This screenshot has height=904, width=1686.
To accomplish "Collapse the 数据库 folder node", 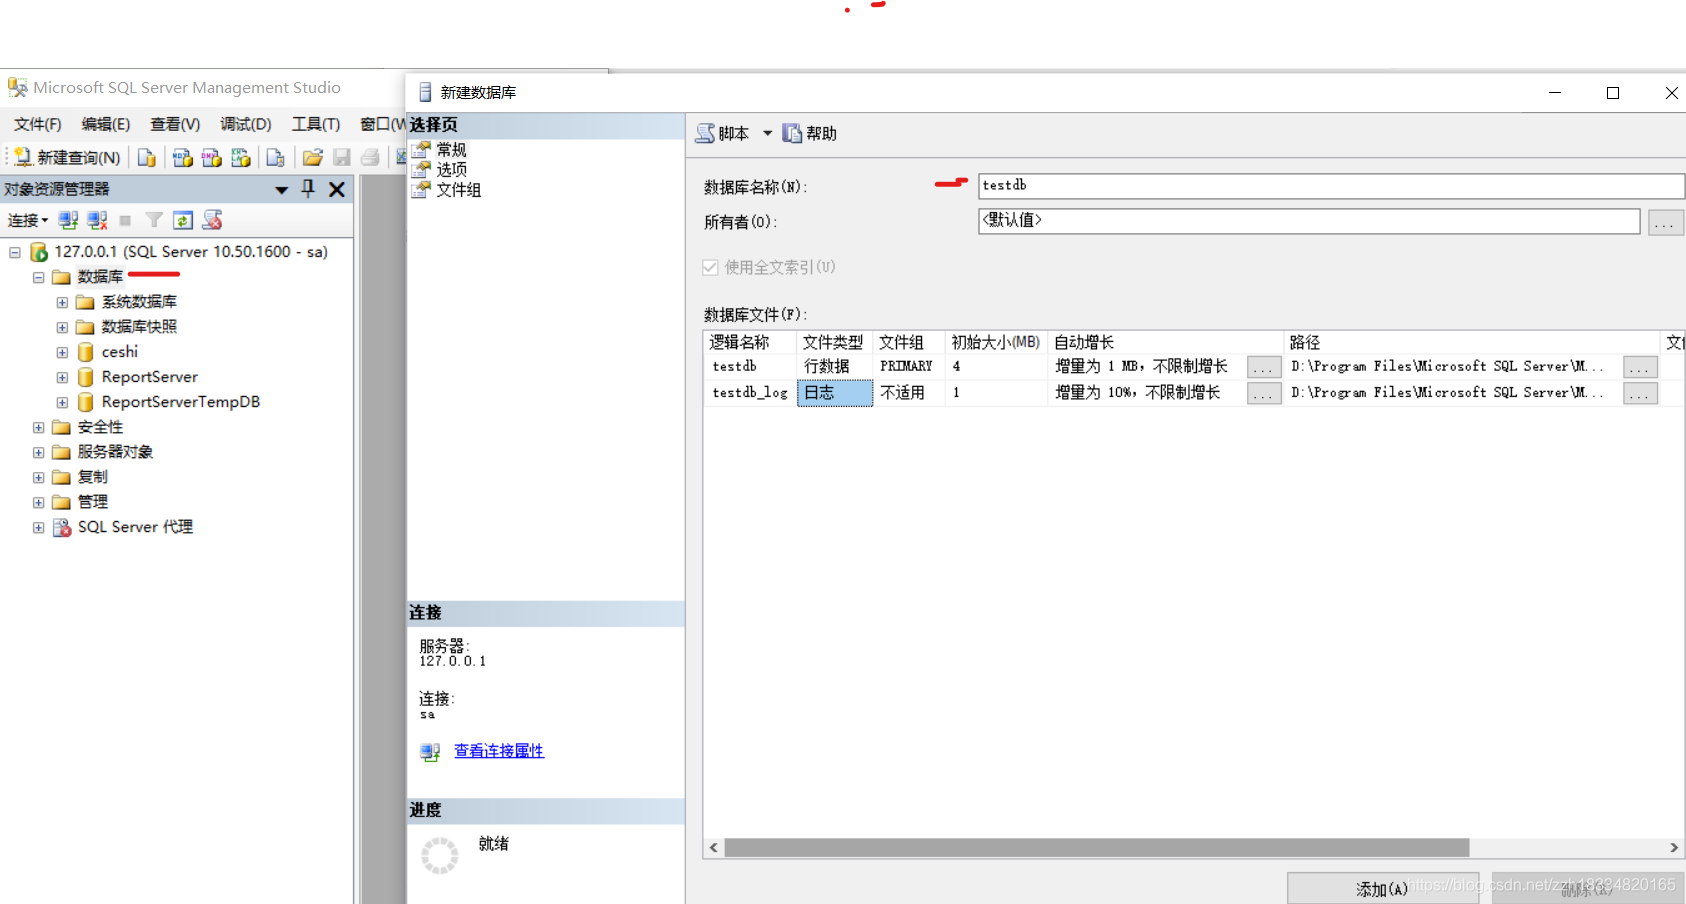I will [x=38, y=277].
